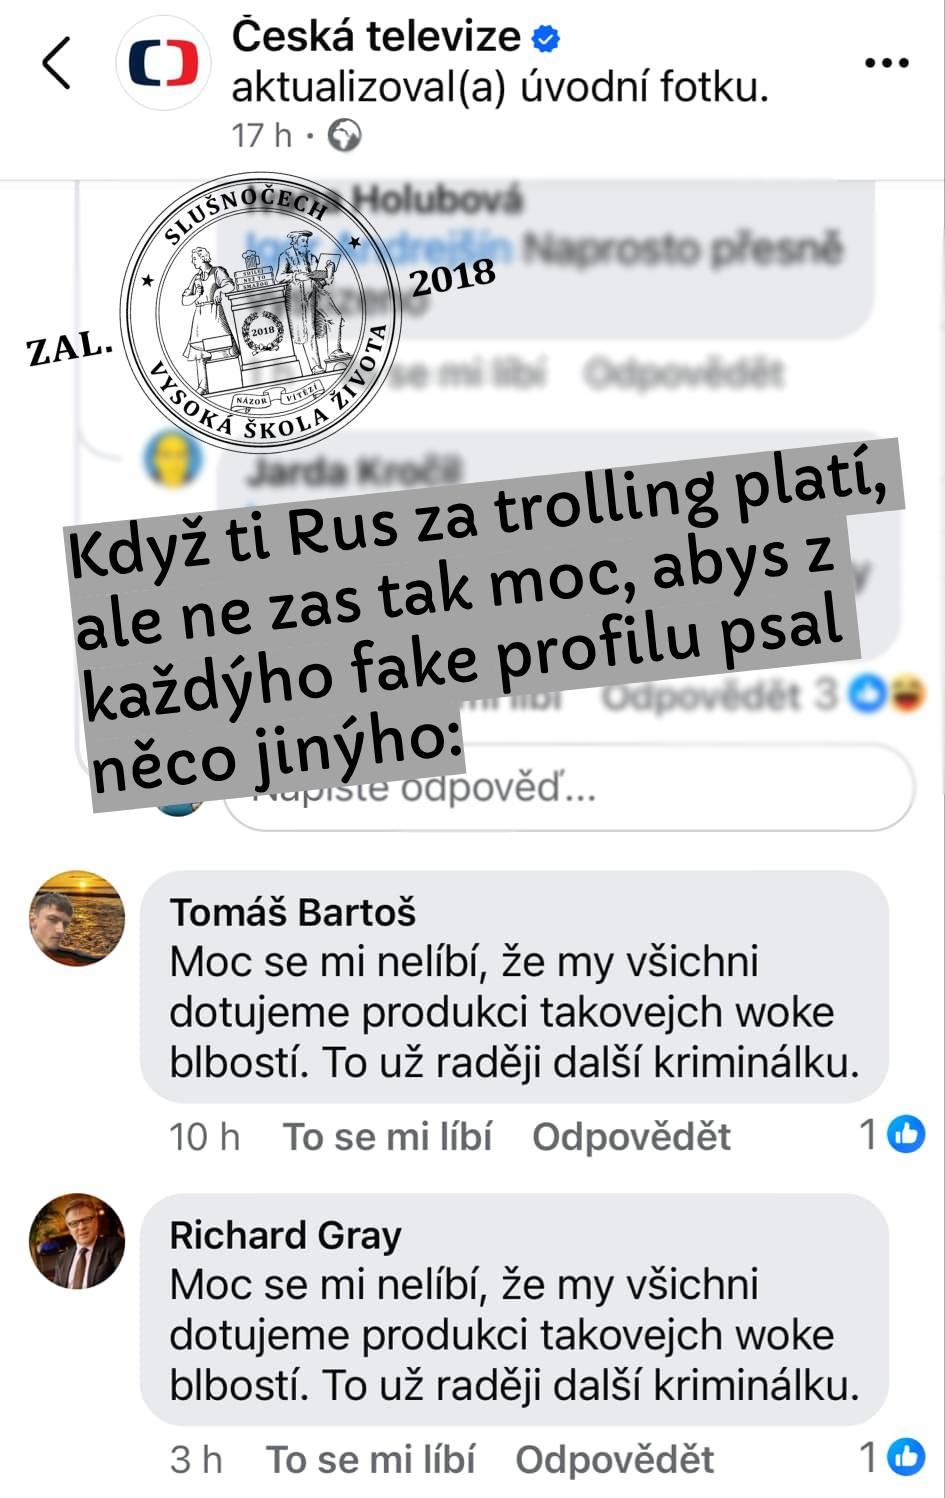
Task: Reply to Tomáš Bartoš with Odpovědět
Action: [631, 1137]
